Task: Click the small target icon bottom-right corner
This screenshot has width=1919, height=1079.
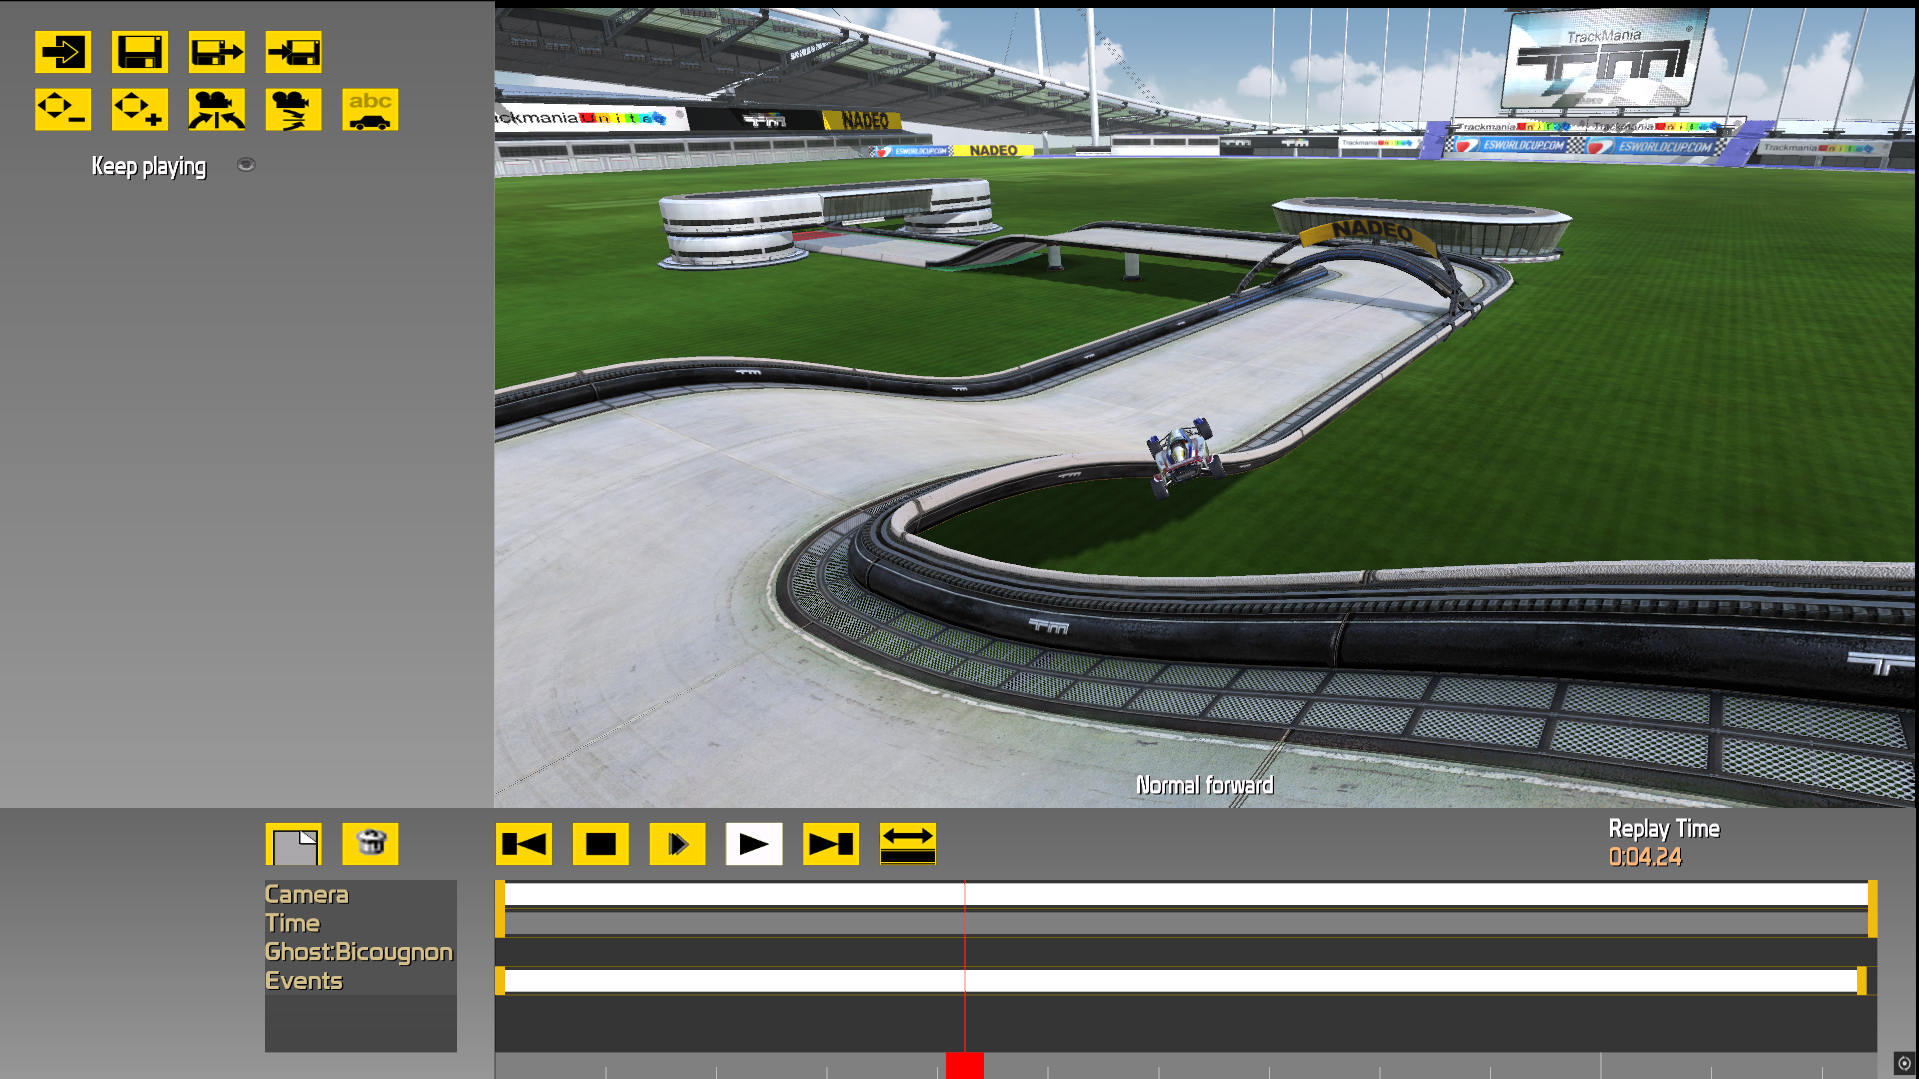Action: click(x=1904, y=1064)
